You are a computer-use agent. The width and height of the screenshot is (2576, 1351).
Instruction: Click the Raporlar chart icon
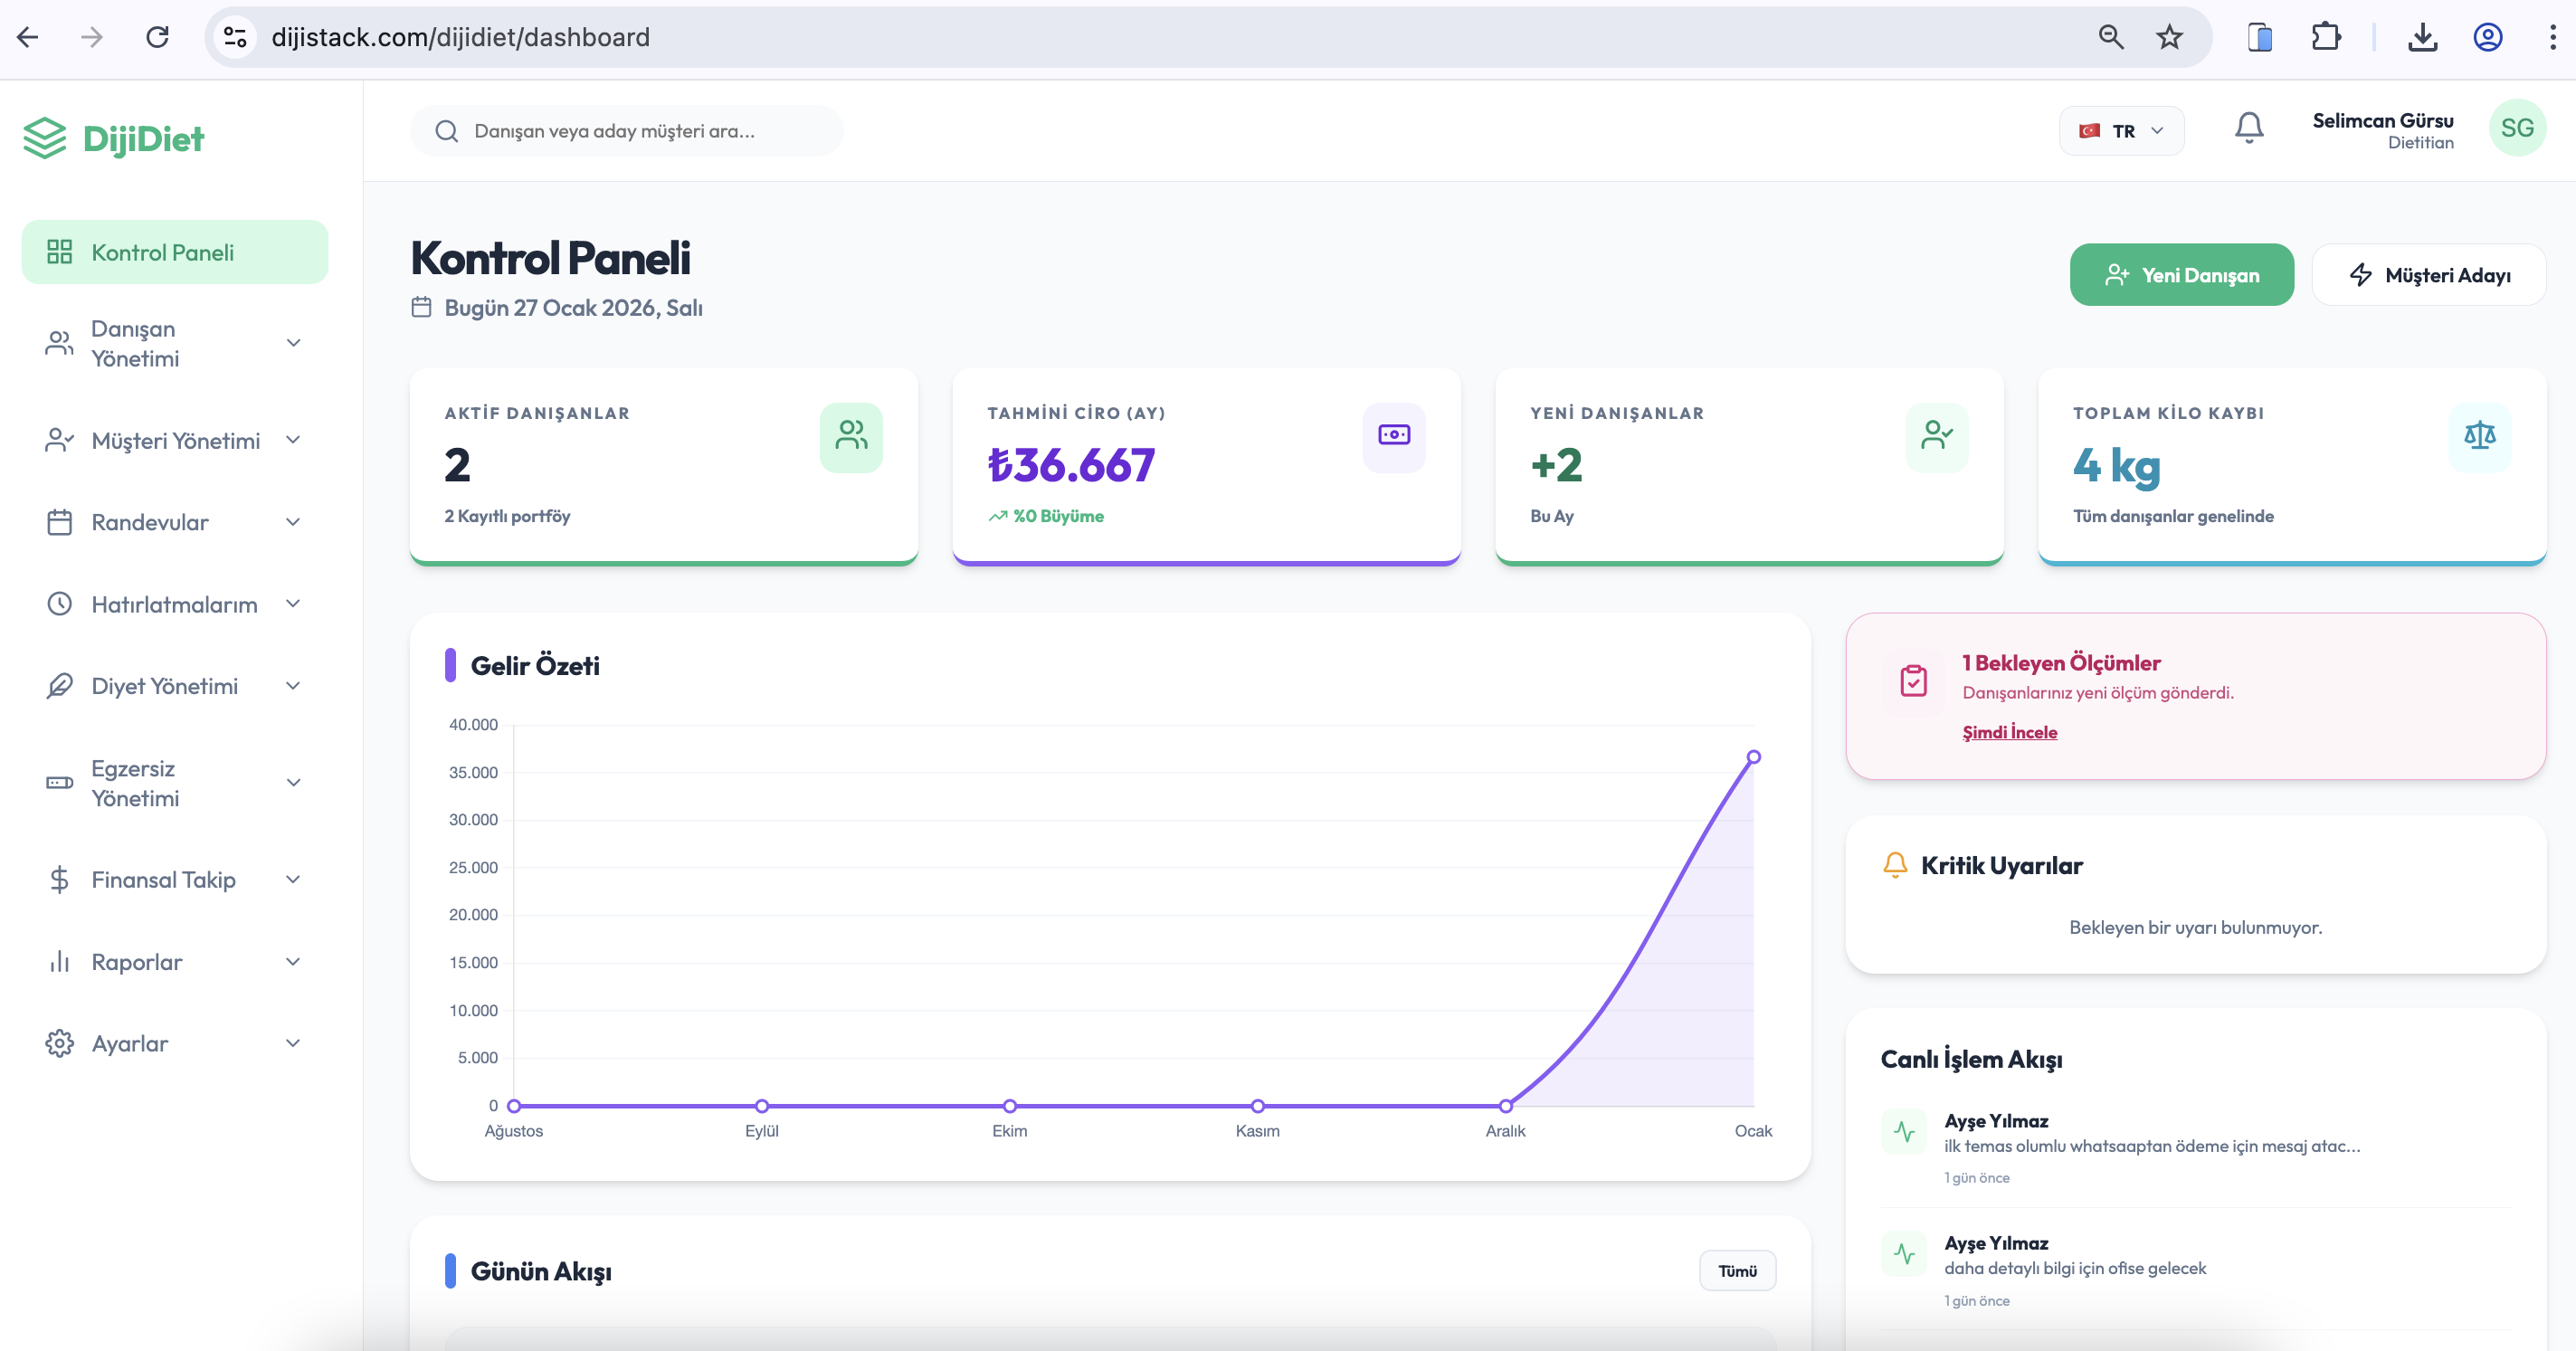tap(58, 961)
